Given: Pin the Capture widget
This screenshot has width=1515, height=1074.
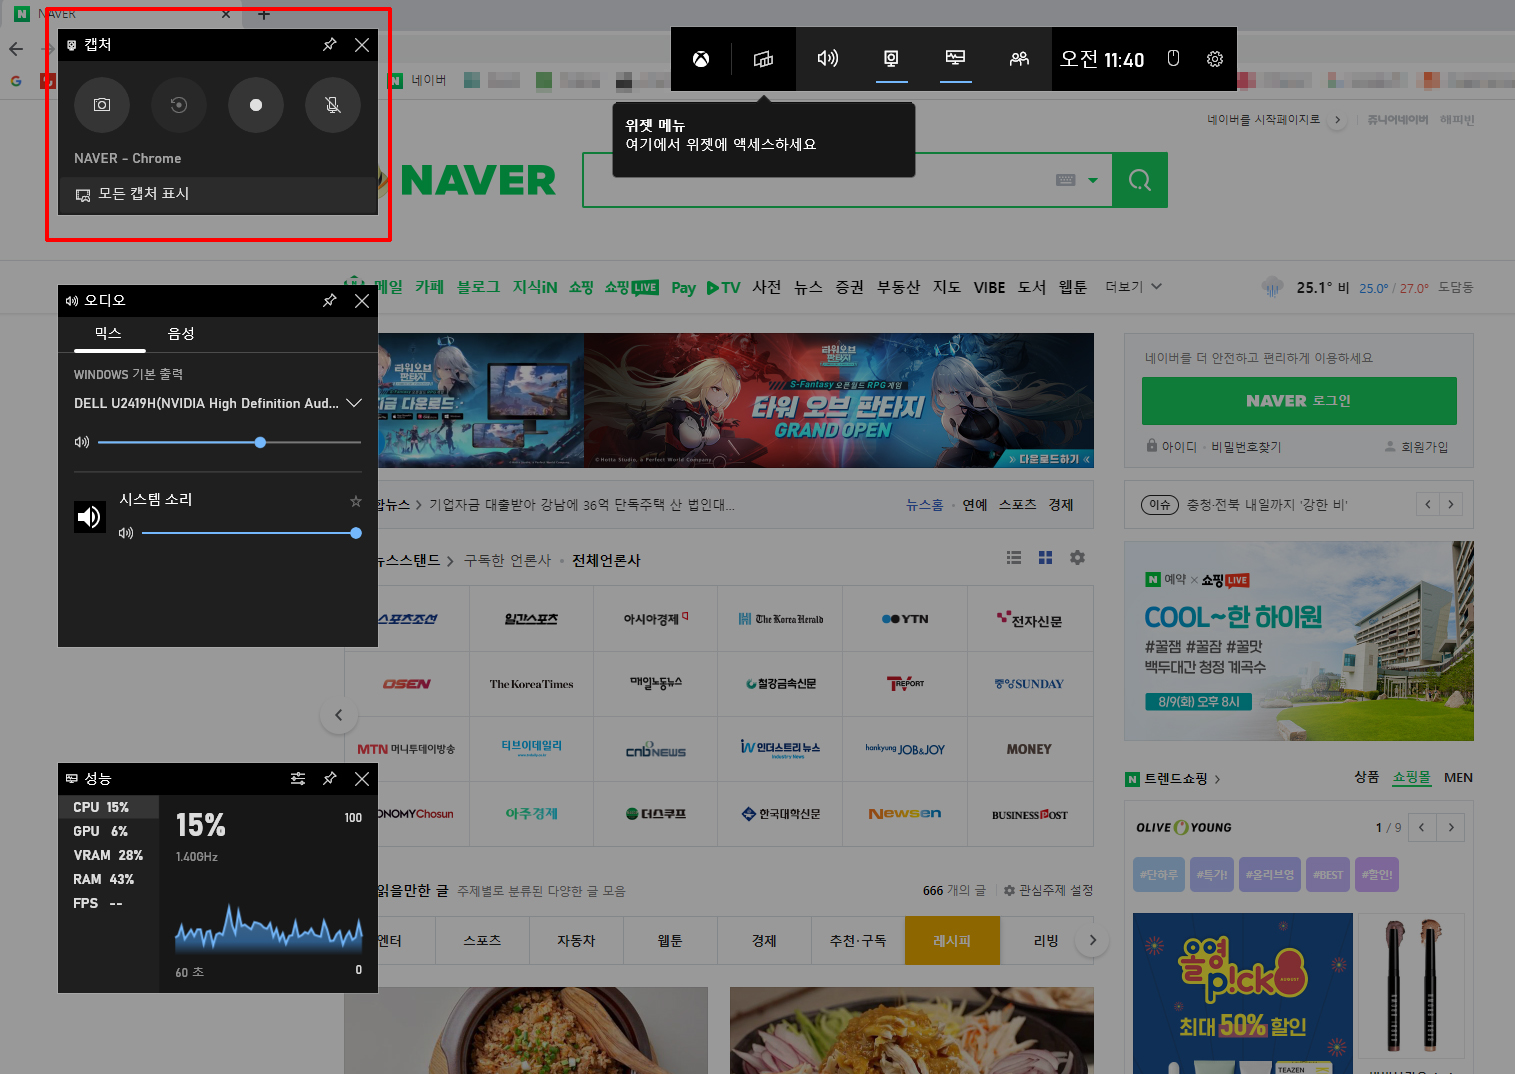Looking at the screenshot, I should coord(330,45).
